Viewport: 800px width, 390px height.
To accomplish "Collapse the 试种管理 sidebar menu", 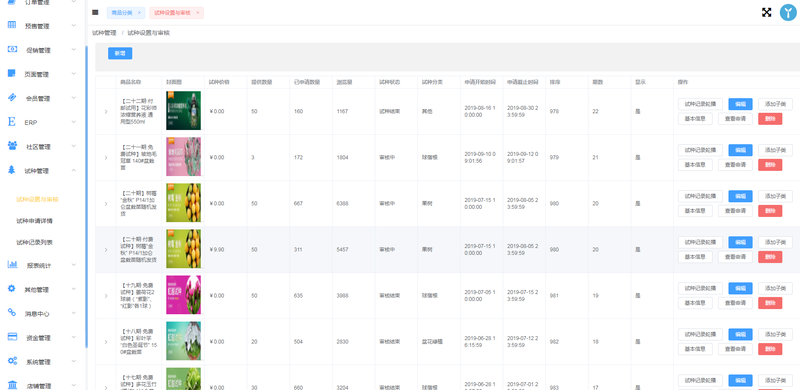I will coord(74,170).
